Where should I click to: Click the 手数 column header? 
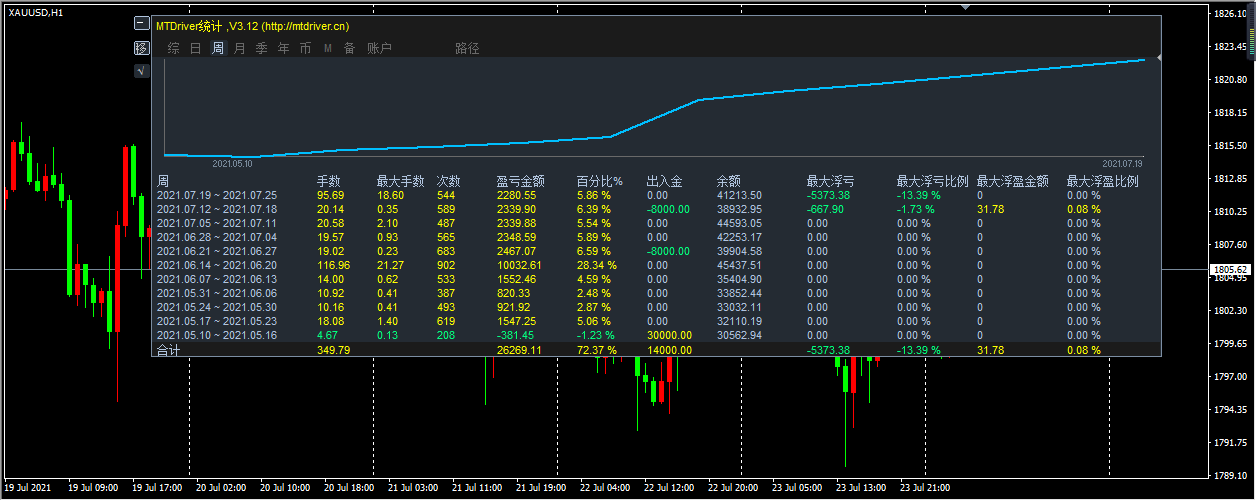pyautogui.click(x=329, y=182)
